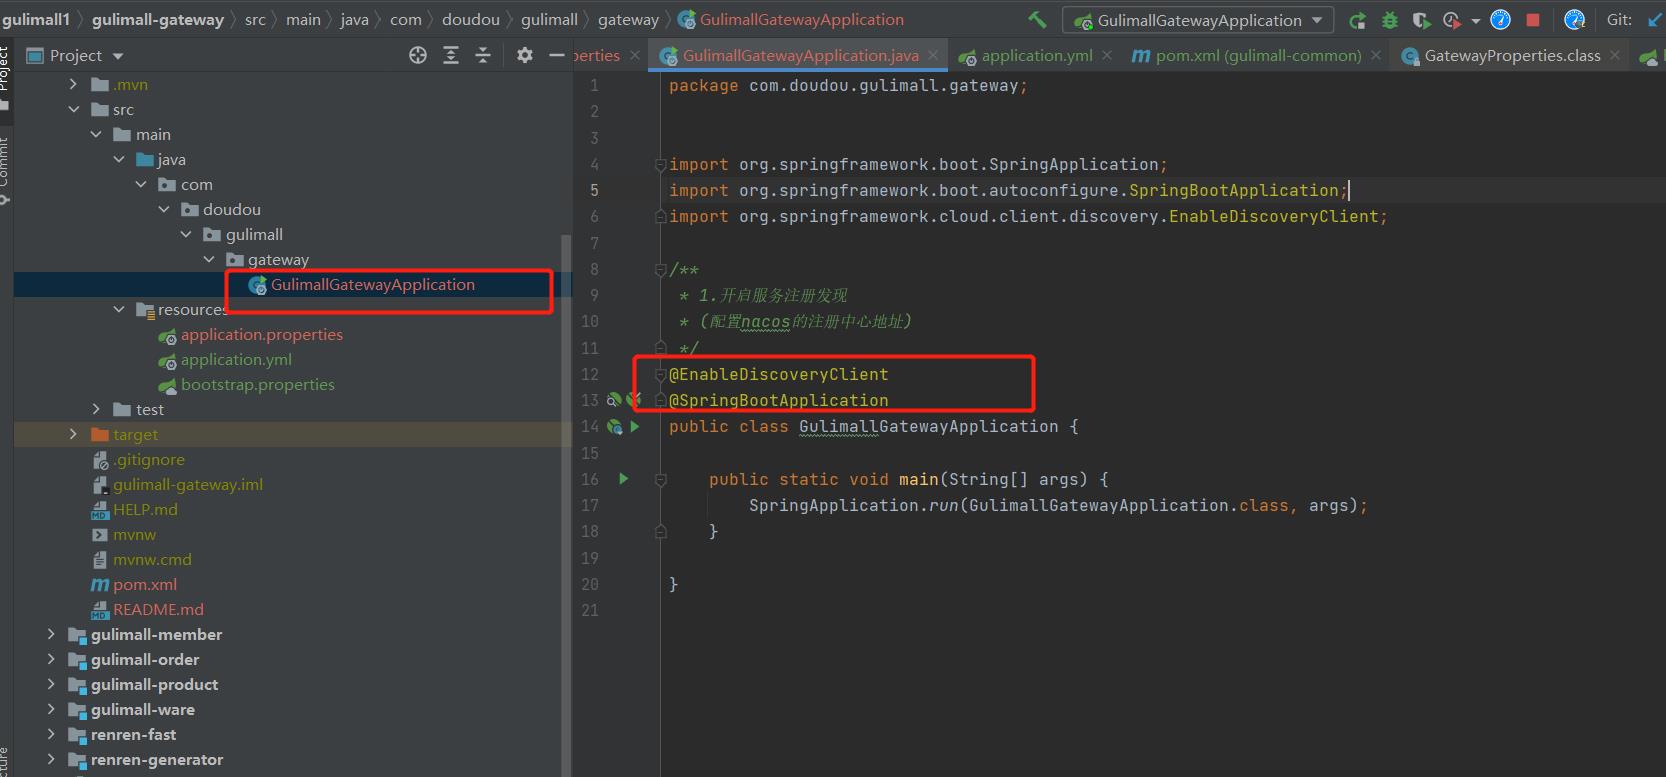Select GulimallGatewayApplication in project tree
Screen dimensions: 1666x777
372,285
